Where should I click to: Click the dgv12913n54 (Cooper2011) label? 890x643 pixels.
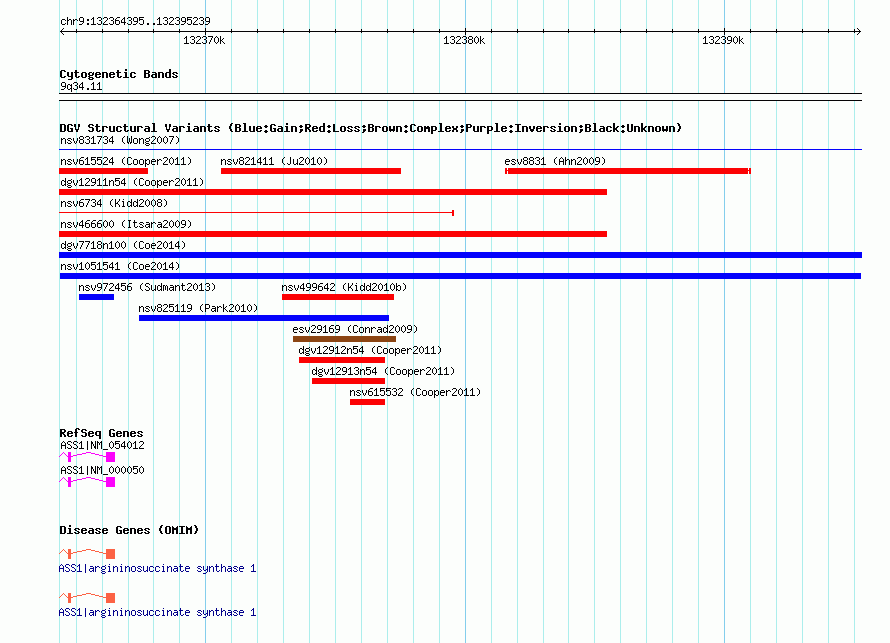(x=383, y=371)
